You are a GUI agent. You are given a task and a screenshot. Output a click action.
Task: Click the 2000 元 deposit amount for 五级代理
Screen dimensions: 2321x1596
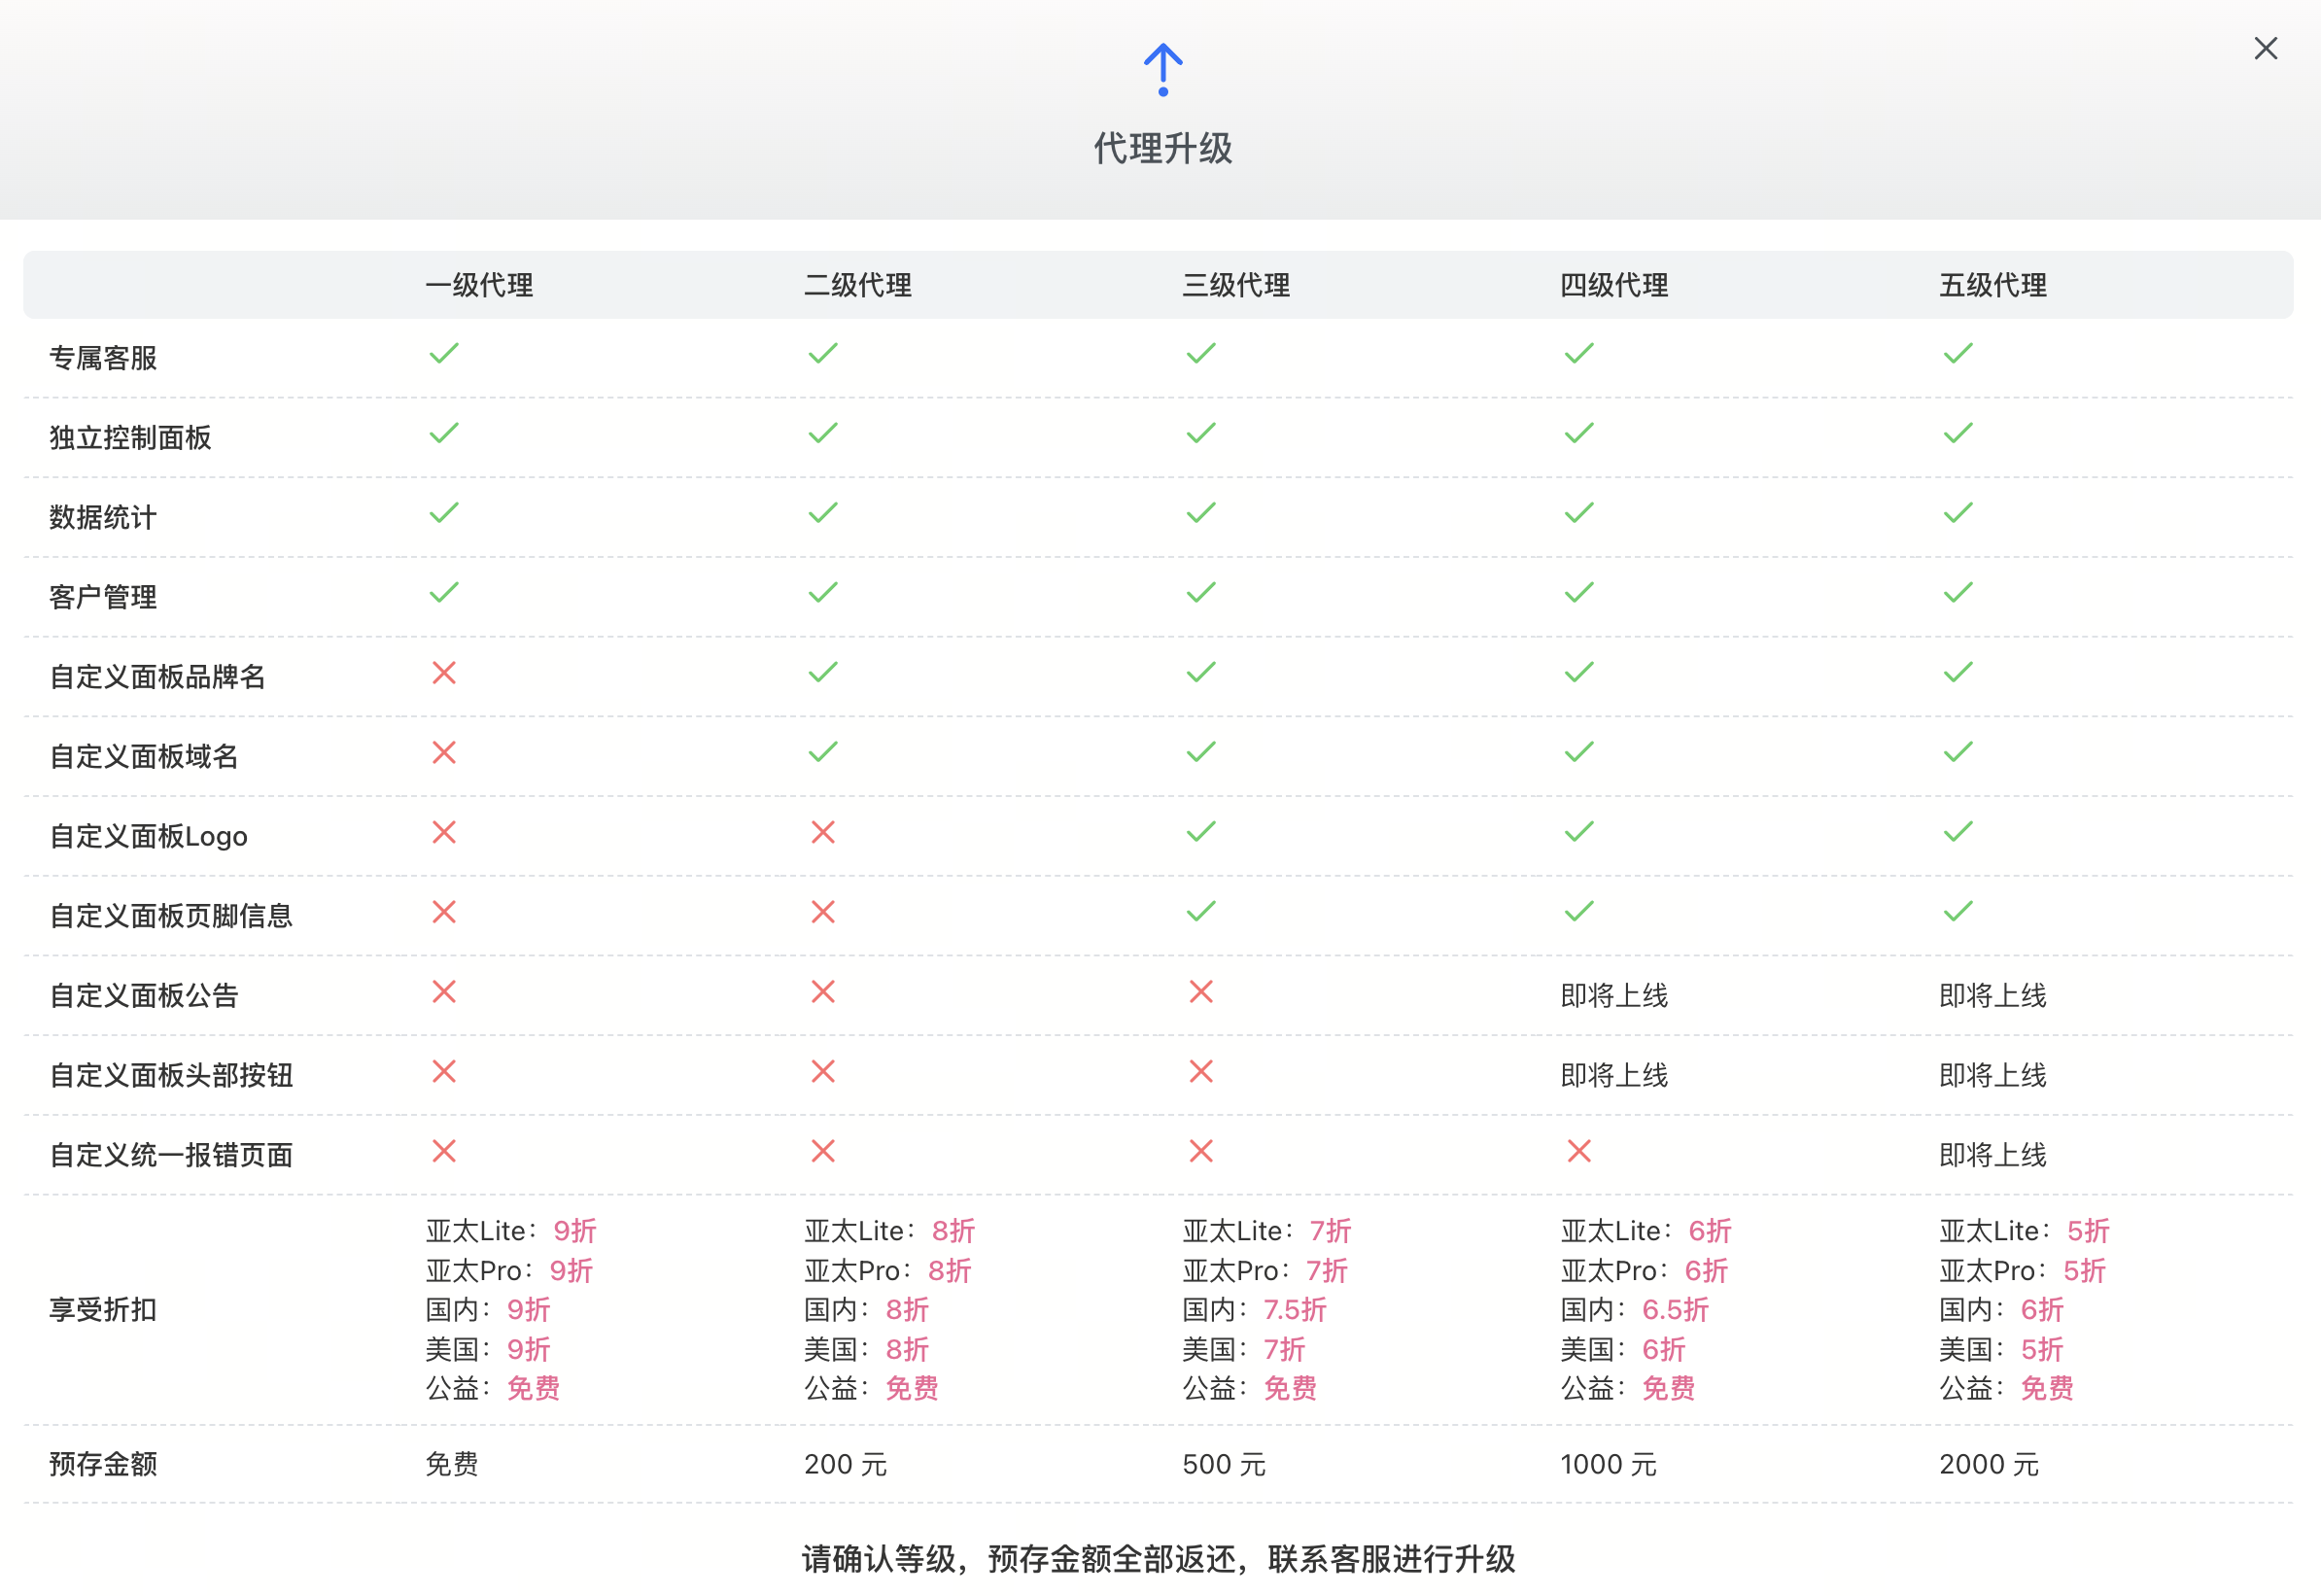[1989, 1463]
